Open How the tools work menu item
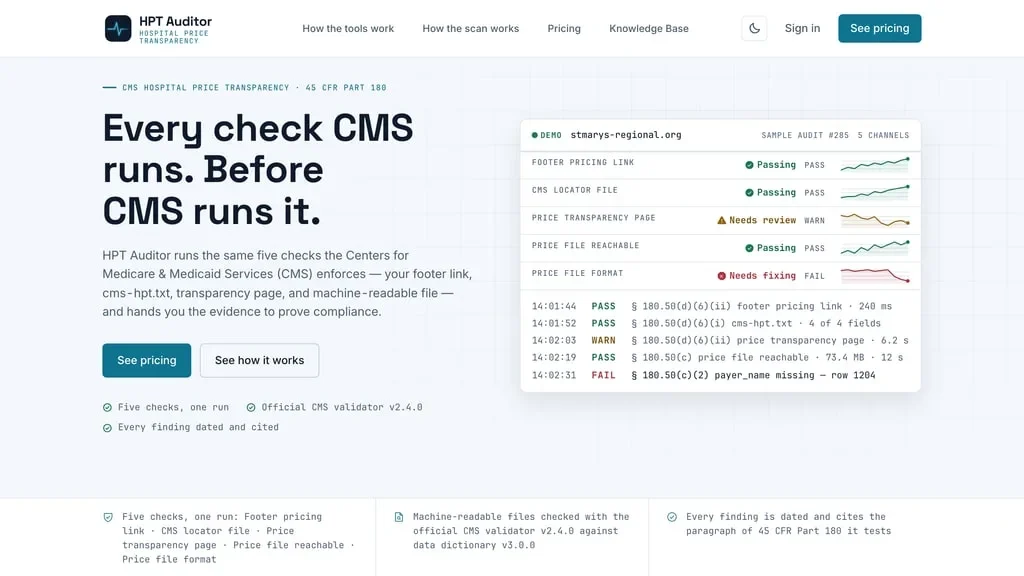1024x576 pixels. coord(348,29)
